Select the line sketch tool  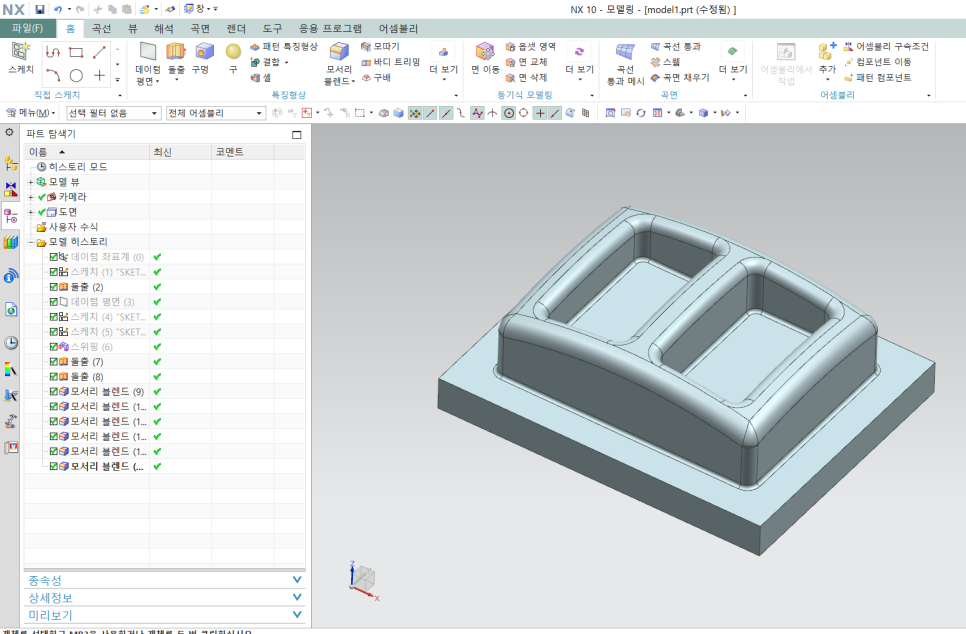pyautogui.click(x=99, y=52)
